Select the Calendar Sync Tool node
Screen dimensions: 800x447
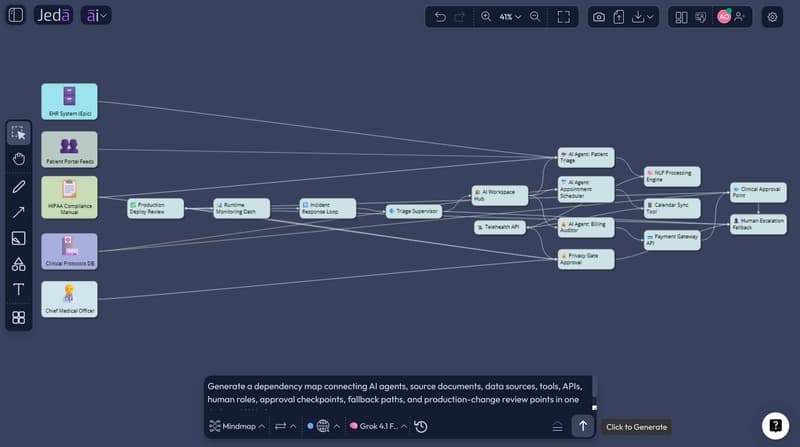point(672,208)
